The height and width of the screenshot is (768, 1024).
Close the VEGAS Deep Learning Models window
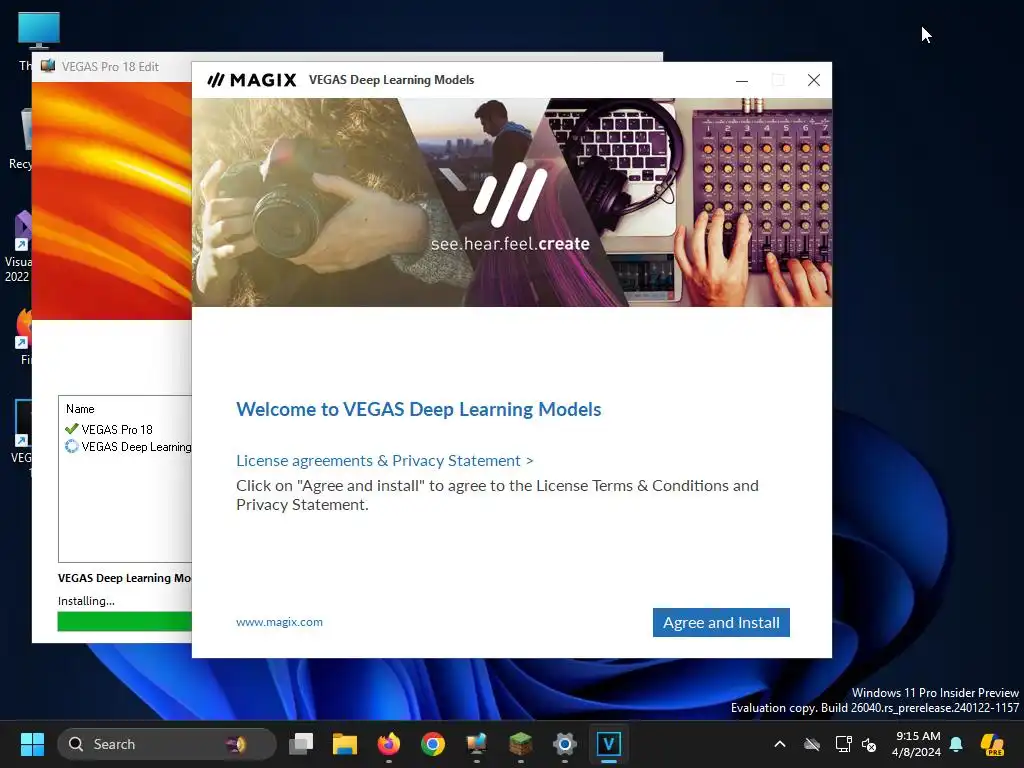click(814, 80)
